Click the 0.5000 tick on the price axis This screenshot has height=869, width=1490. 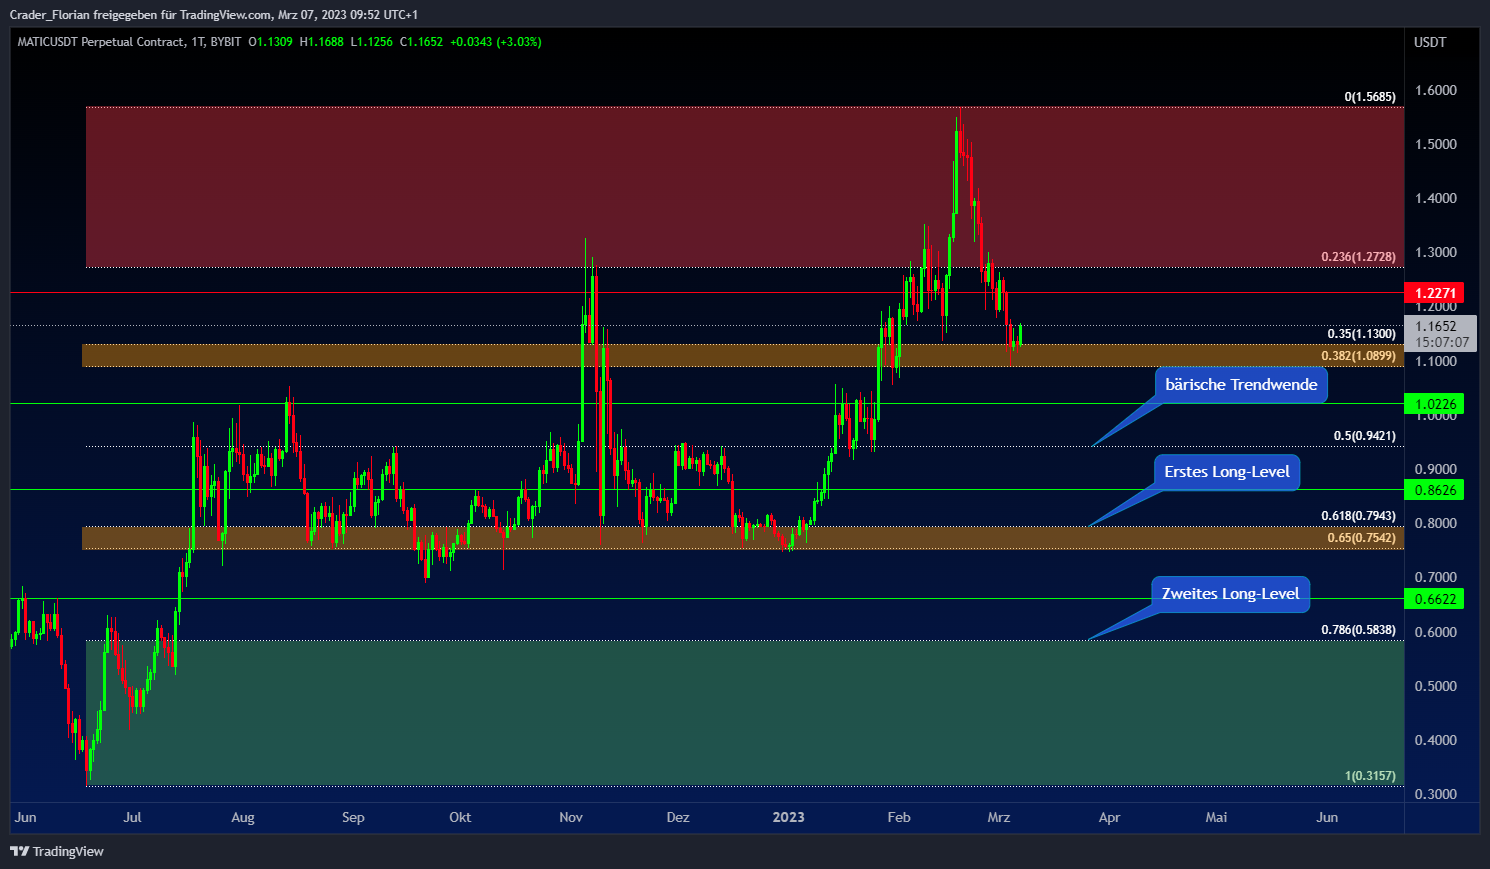[x=1436, y=686]
